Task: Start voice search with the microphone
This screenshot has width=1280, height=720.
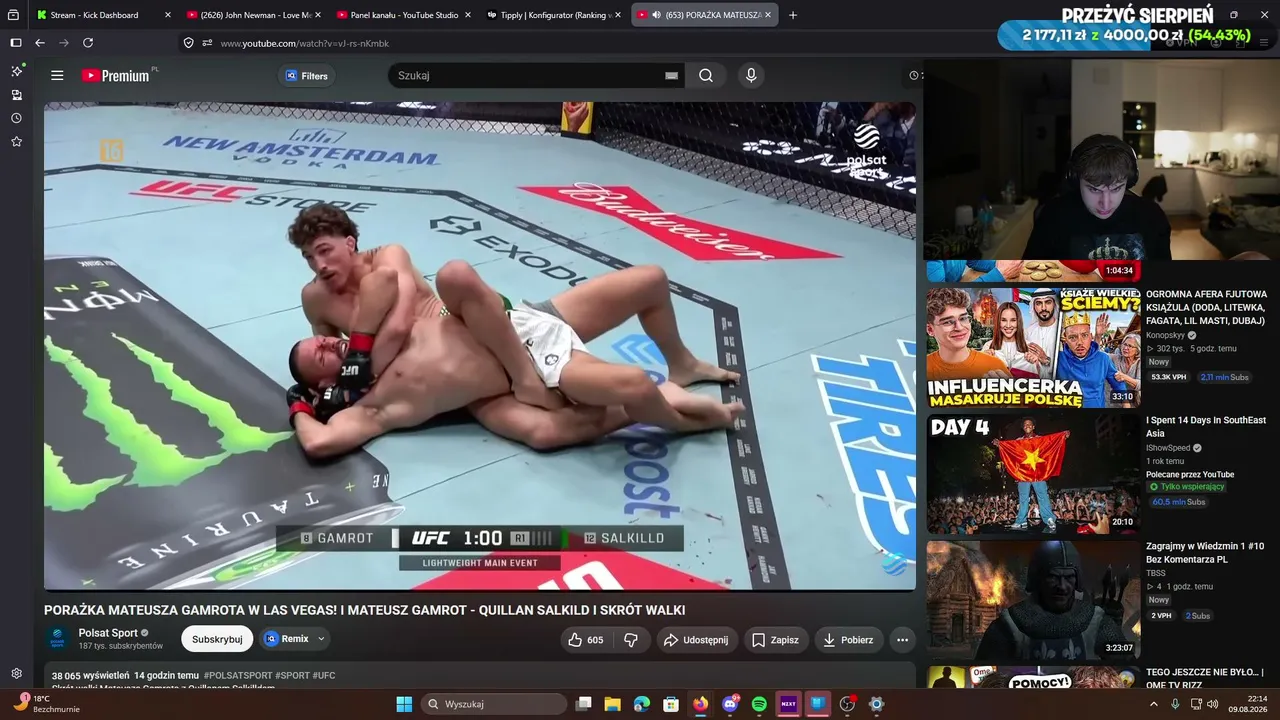Action: click(751, 76)
